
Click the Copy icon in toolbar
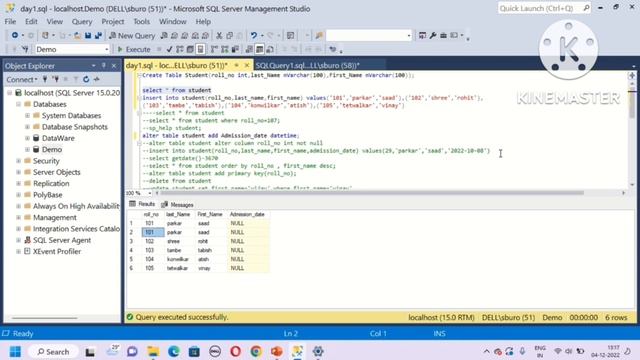[x=229, y=36]
